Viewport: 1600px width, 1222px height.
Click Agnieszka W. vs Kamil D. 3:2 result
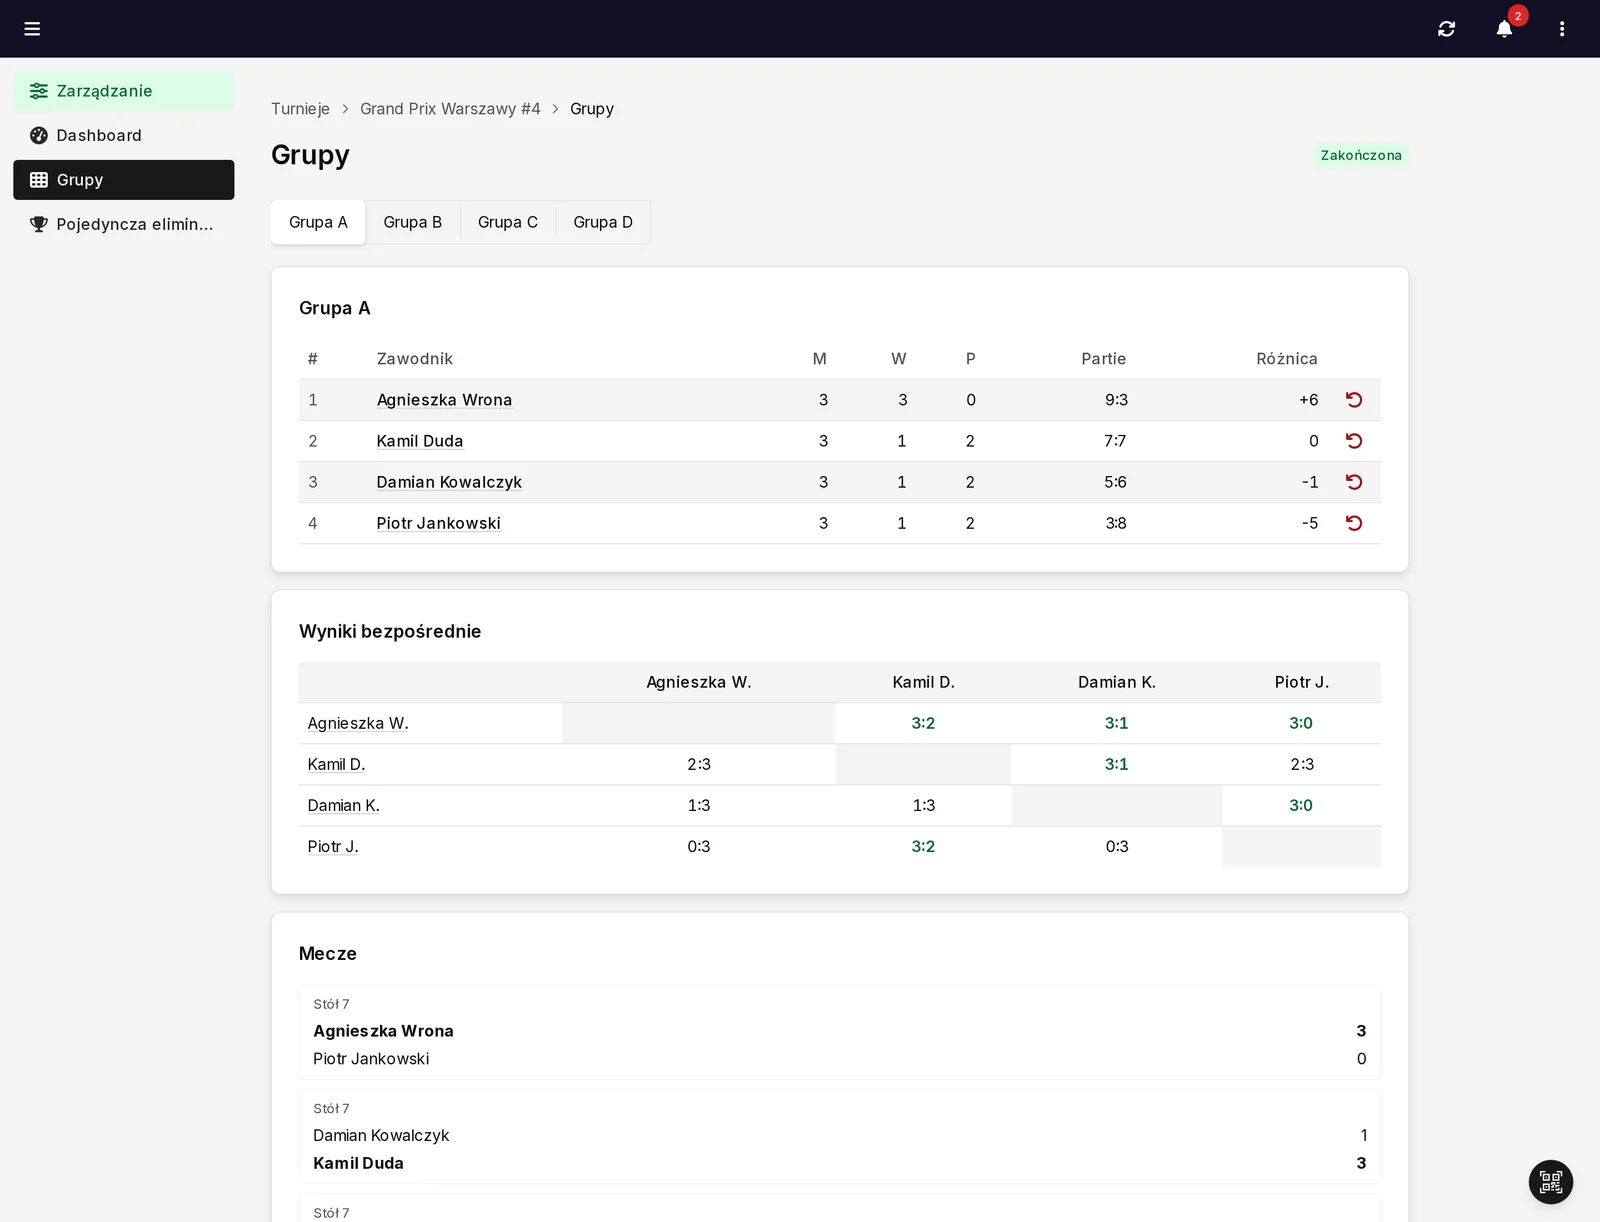(923, 723)
